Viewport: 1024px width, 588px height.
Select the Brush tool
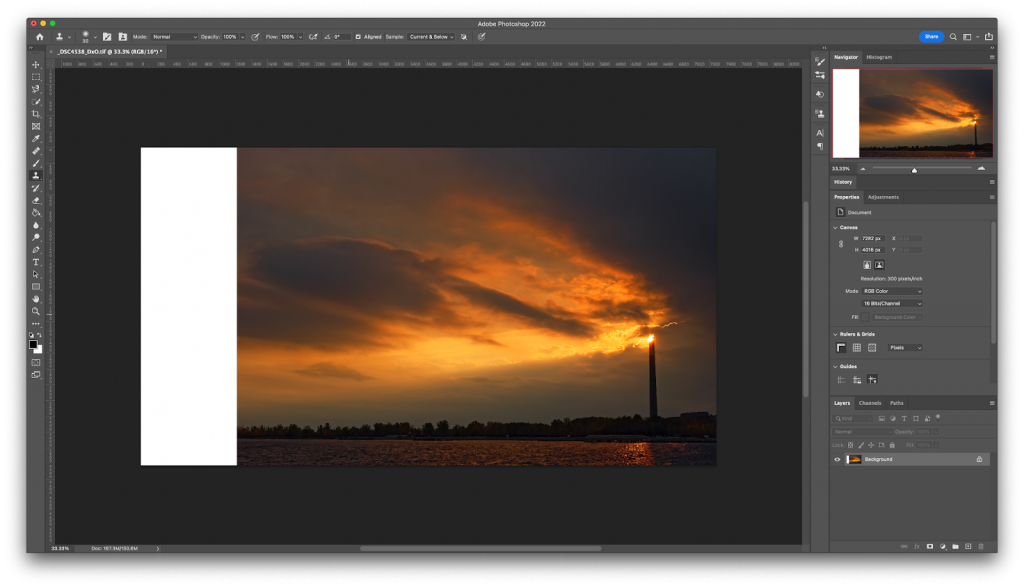tap(35, 164)
